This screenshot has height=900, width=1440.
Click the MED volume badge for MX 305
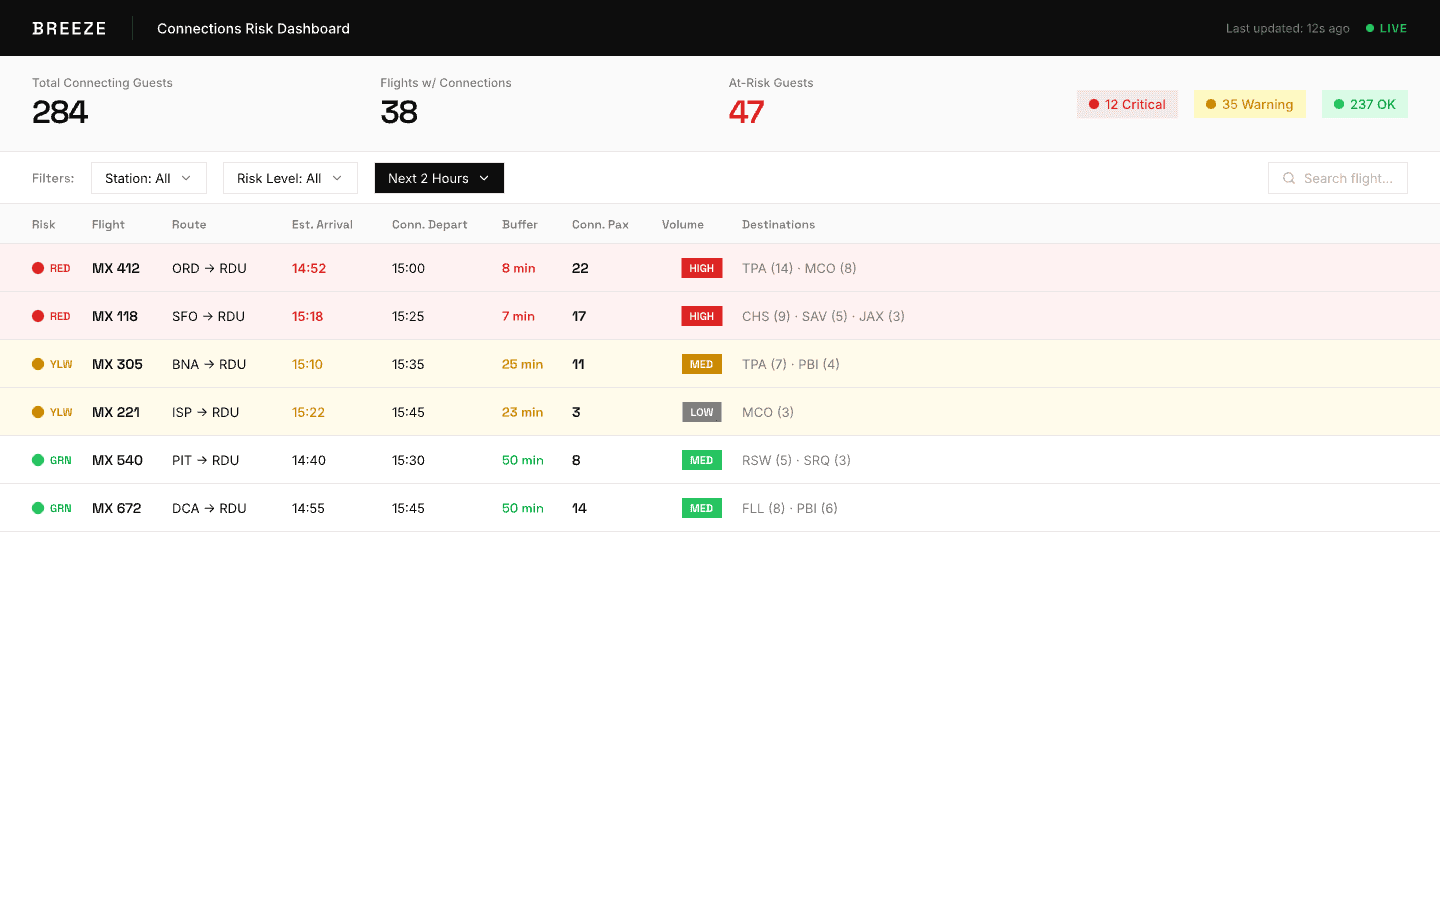click(702, 364)
